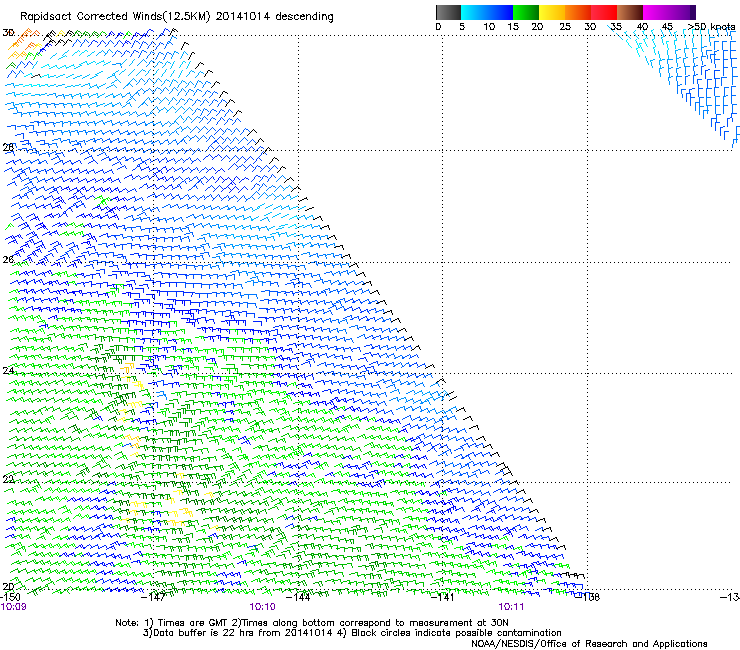Click the '-144' longitude label
Screen dimensions: 740x650
point(298,597)
